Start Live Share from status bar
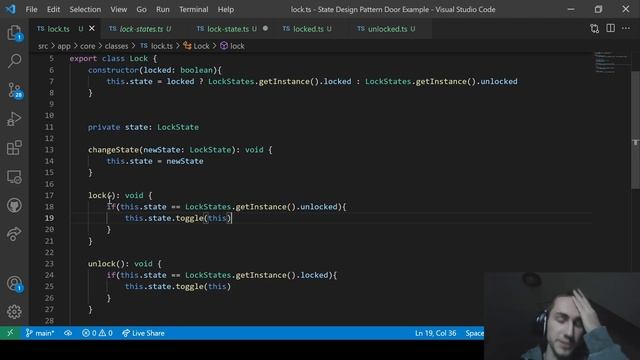640x360 pixels. [143, 333]
